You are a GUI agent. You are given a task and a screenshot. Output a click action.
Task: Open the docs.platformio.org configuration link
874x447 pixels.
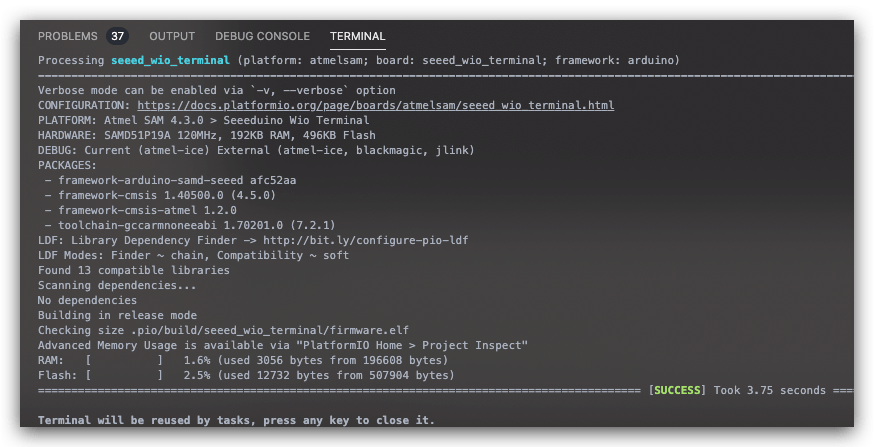(376, 105)
